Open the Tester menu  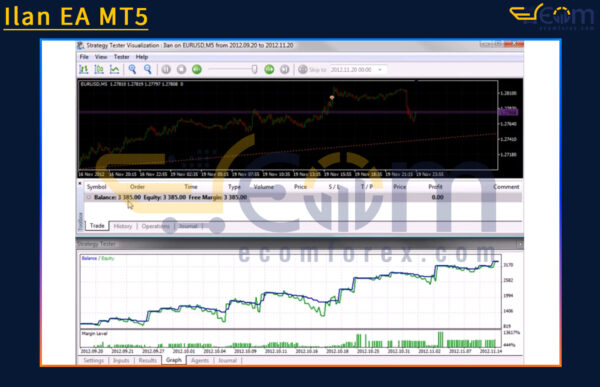click(x=122, y=57)
